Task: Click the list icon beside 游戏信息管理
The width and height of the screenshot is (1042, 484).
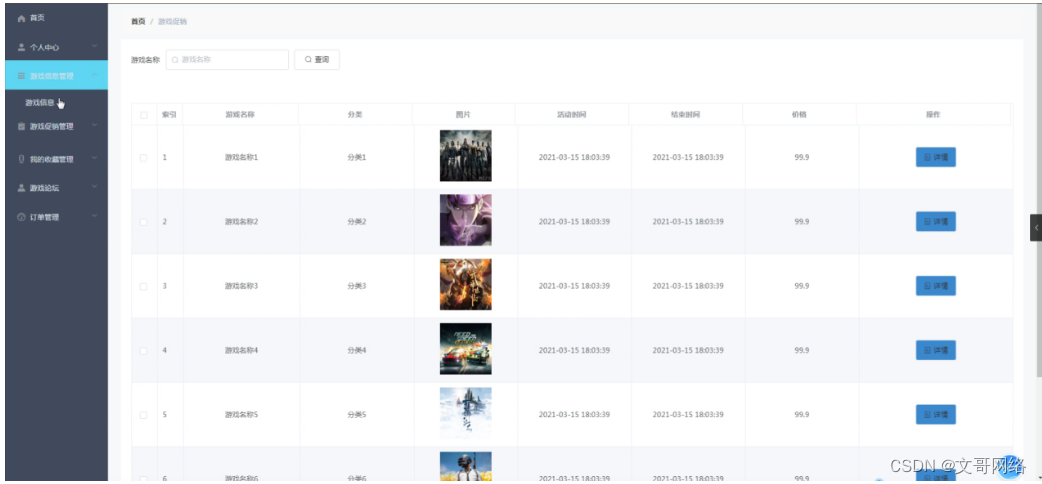Action: point(21,76)
